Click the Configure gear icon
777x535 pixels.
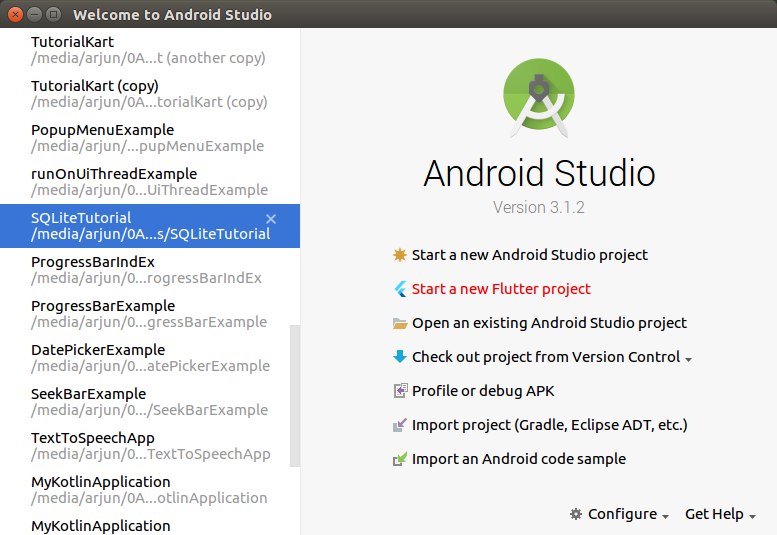tap(576, 514)
